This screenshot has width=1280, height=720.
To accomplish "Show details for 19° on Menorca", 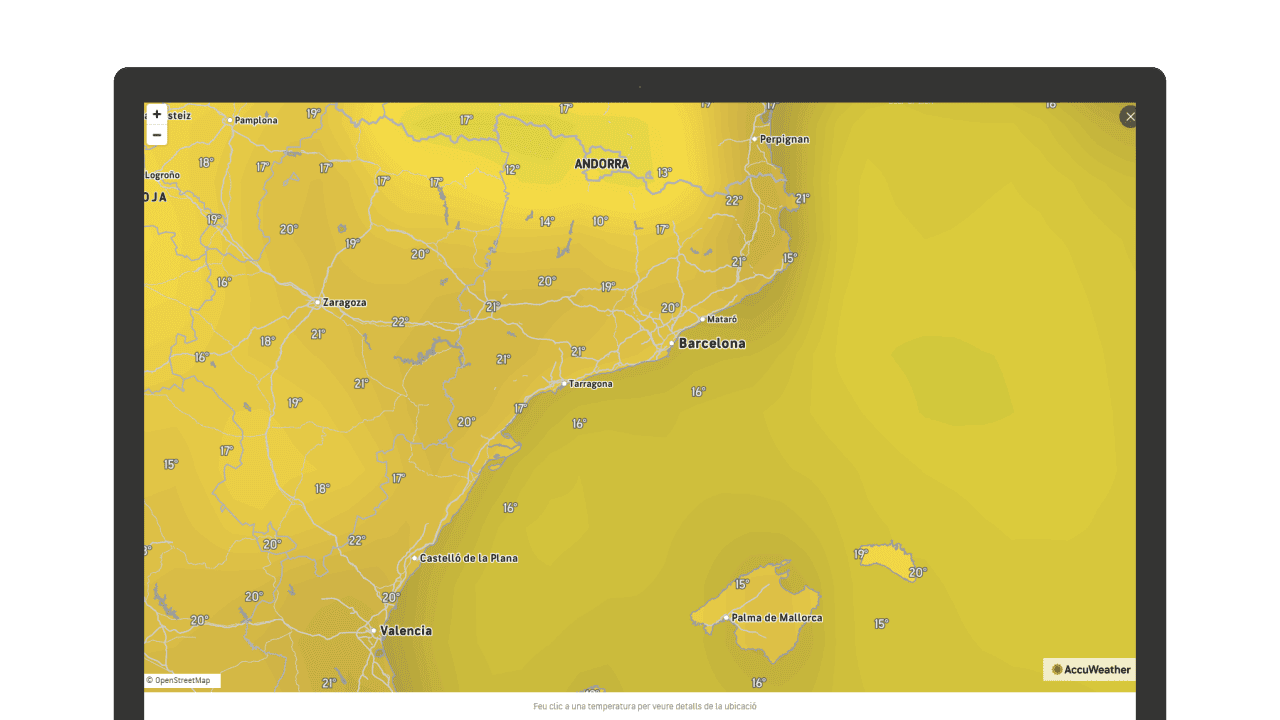I will [861, 554].
